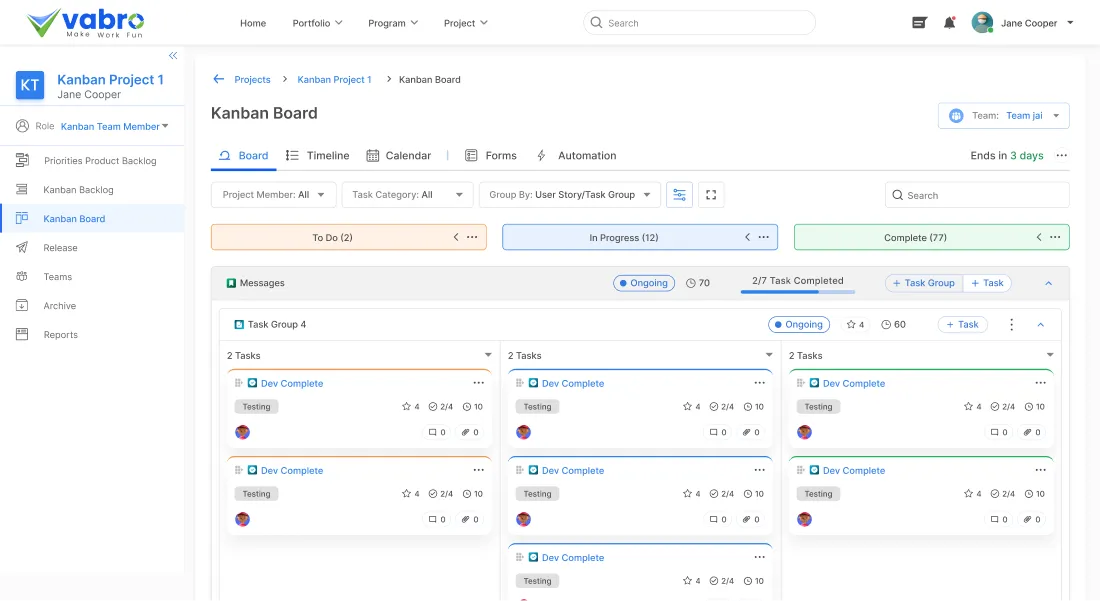Open Archive in the sidebar
The height and width of the screenshot is (601, 1100).
click(59, 306)
